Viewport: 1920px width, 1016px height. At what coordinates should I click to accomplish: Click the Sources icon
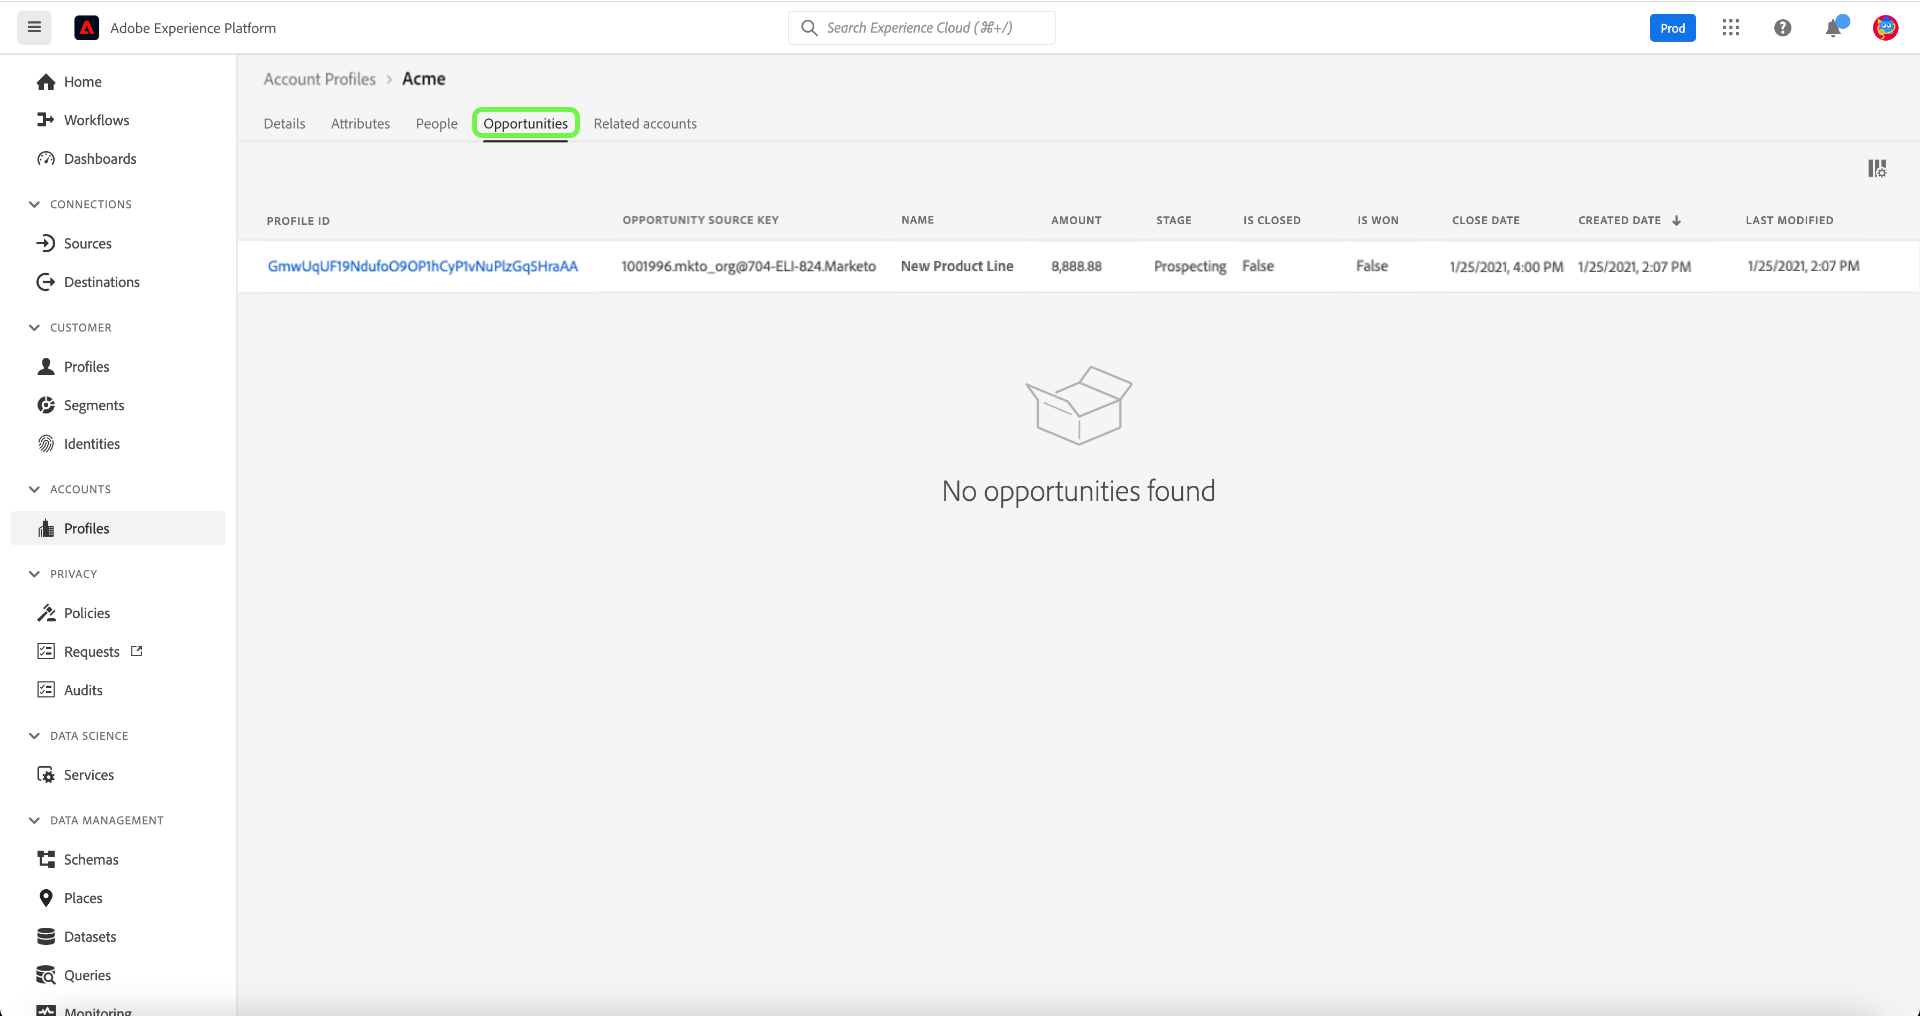(x=46, y=243)
